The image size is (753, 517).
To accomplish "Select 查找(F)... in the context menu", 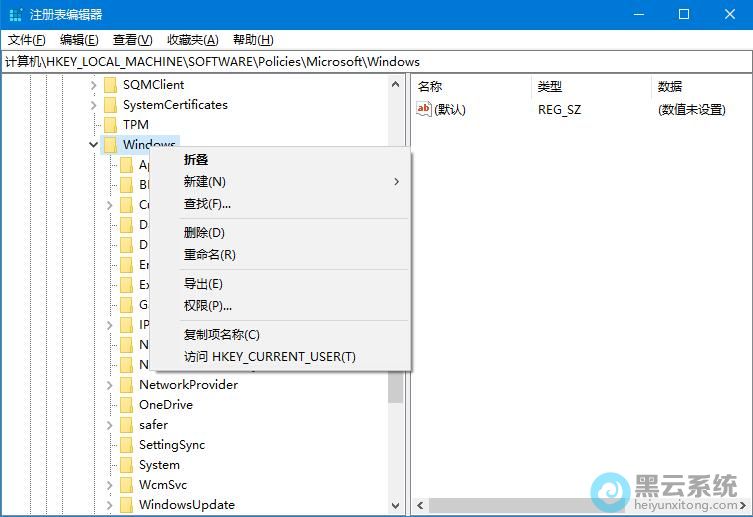I will (x=281, y=204).
